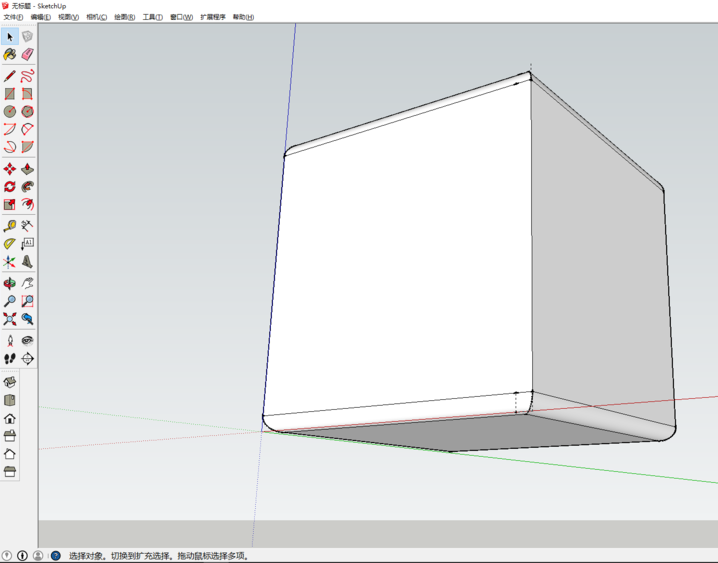Click the user profile icon in status bar
This screenshot has height=563, width=718.
click(38, 556)
